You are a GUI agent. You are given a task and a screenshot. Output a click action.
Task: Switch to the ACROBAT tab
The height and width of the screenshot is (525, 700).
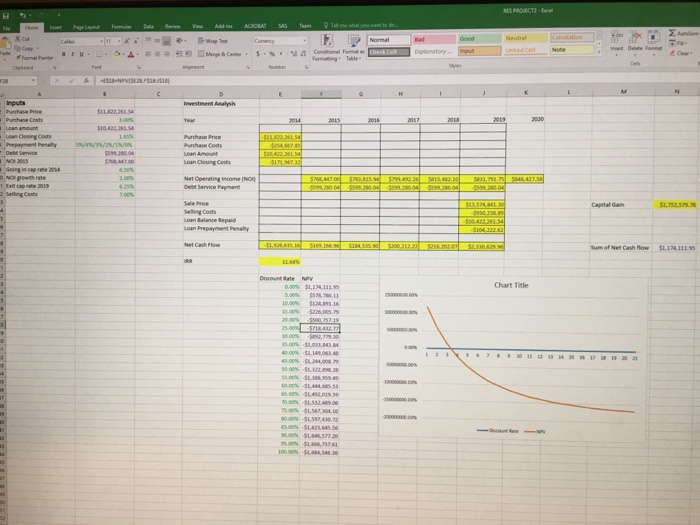(x=255, y=26)
